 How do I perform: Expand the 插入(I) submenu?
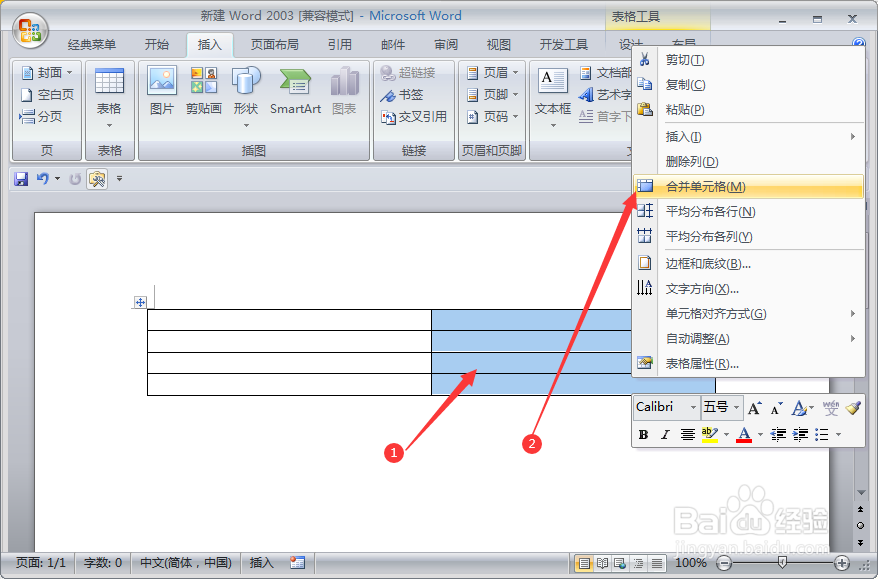click(x=748, y=137)
